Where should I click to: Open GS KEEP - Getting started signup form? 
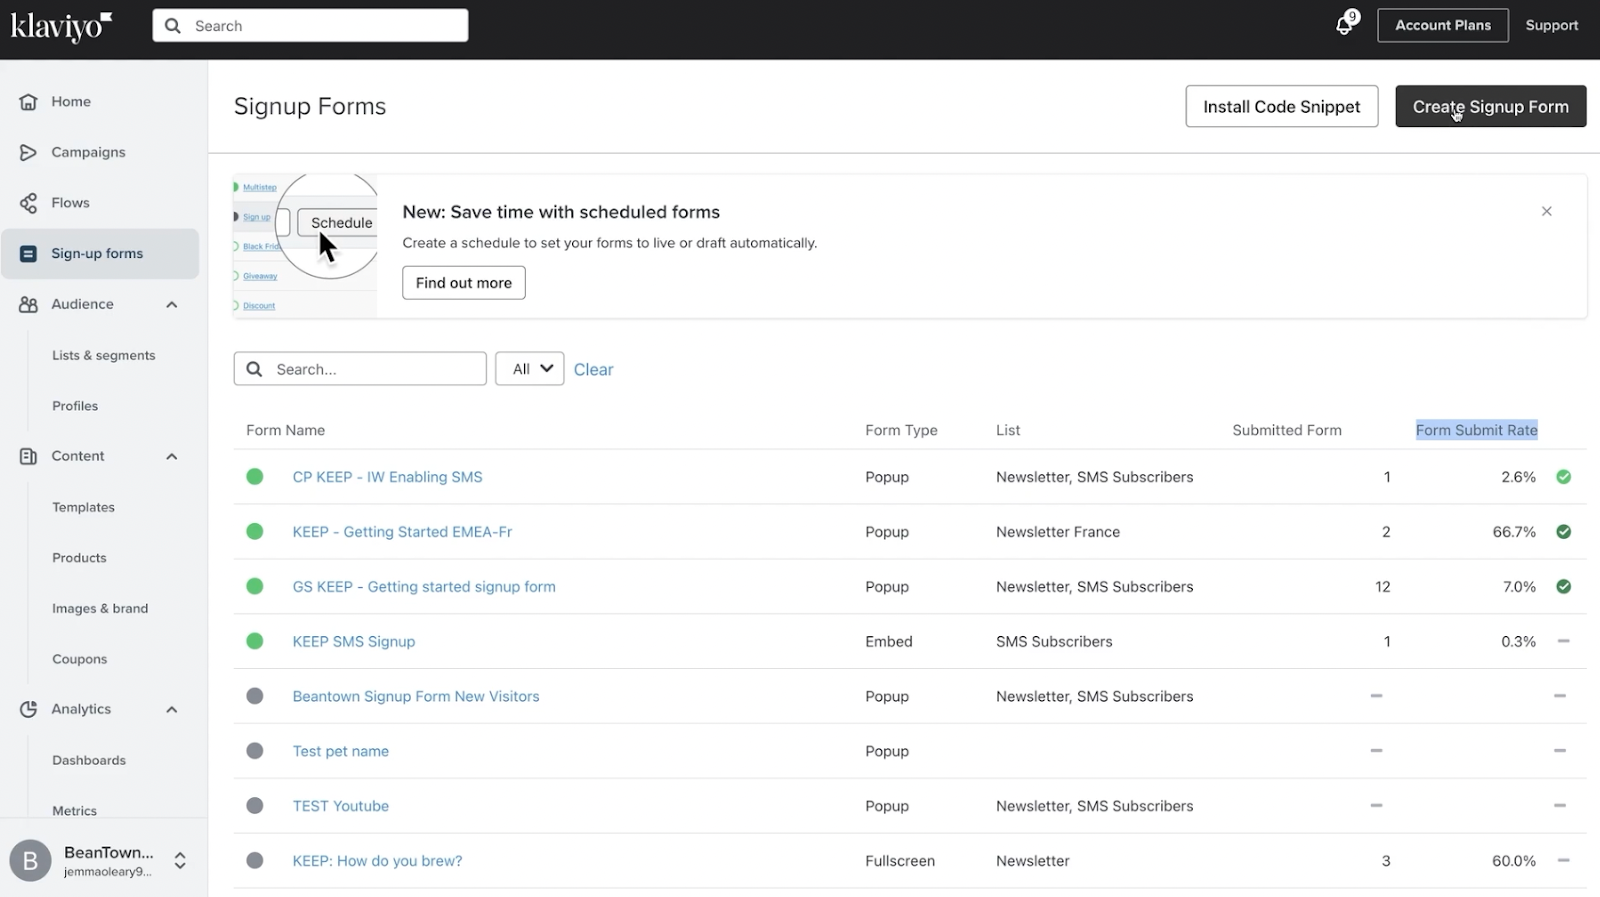[424, 587]
